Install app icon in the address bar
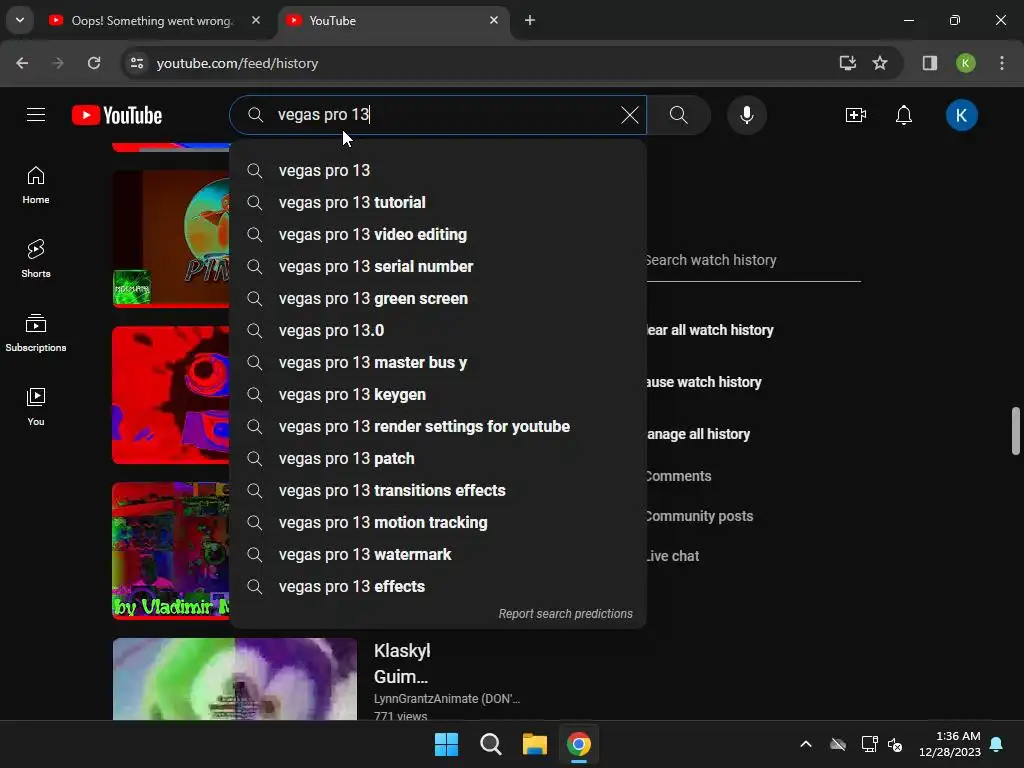Viewport: 1024px width, 768px height. click(x=848, y=63)
